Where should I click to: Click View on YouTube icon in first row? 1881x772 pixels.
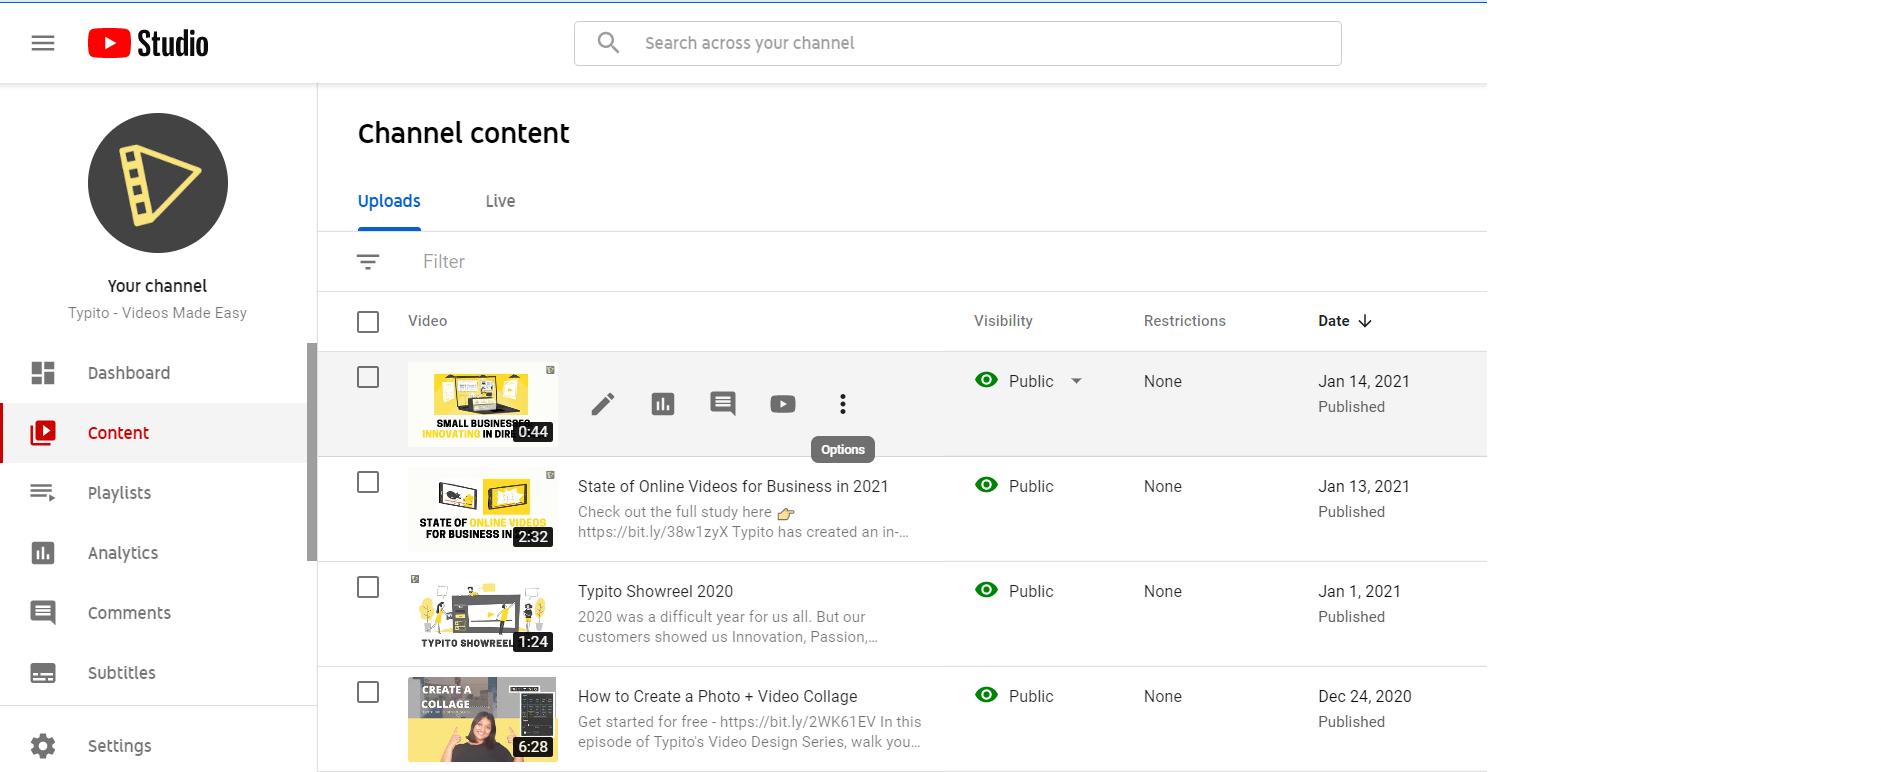coord(783,404)
